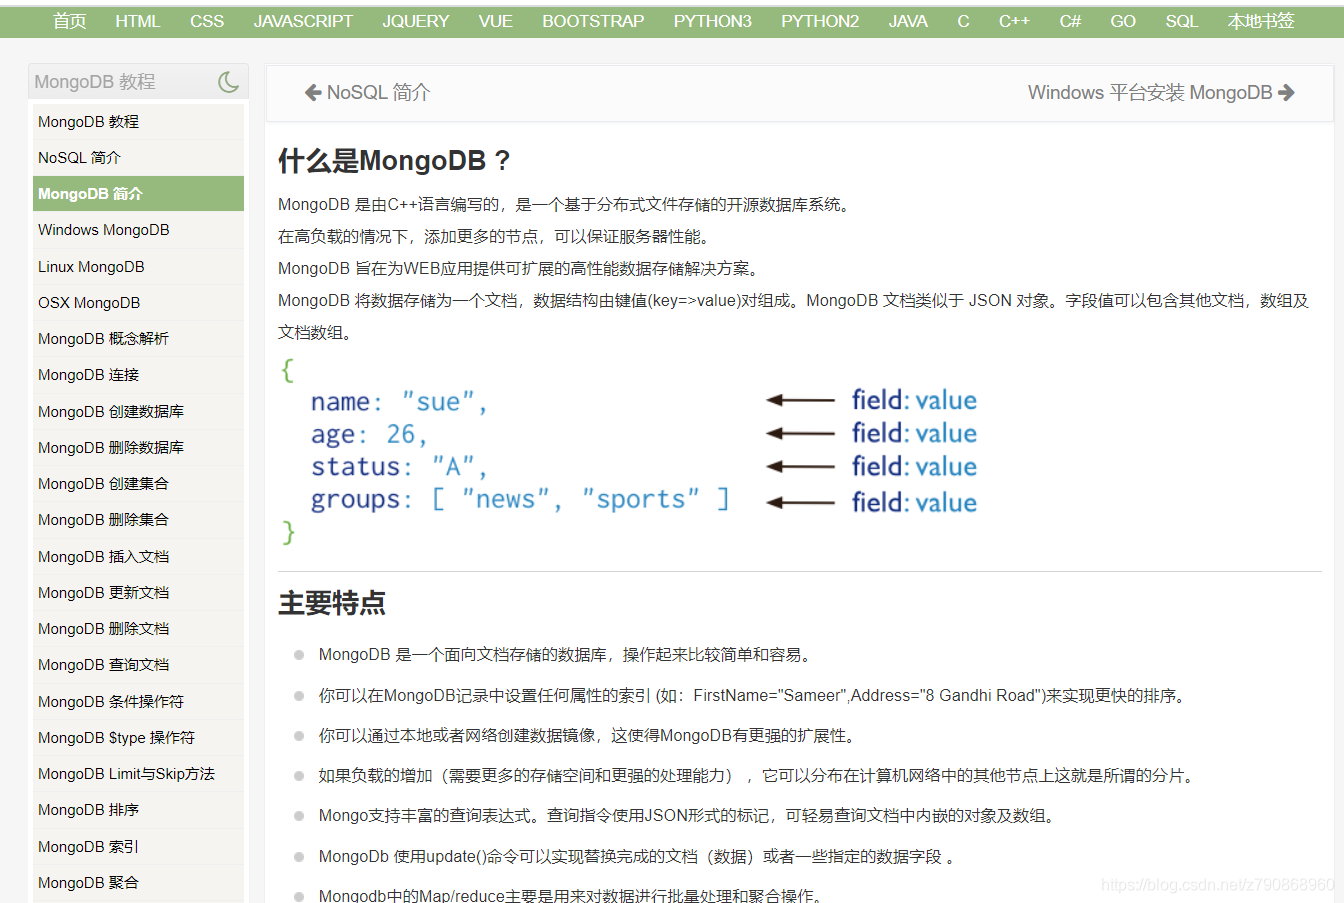Click the 什么是MongoDB？ heading

click(395, 160)
